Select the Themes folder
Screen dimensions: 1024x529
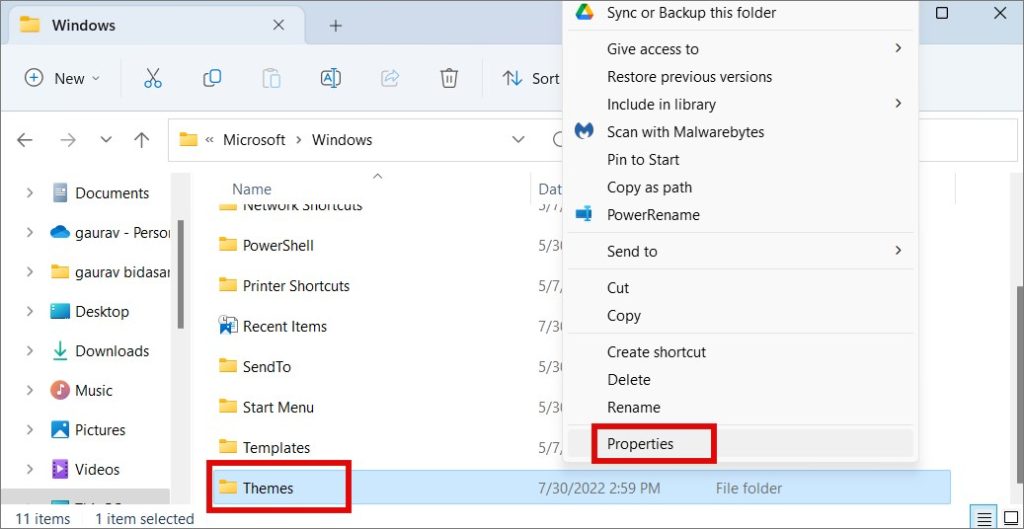click(x=256, y=488)
